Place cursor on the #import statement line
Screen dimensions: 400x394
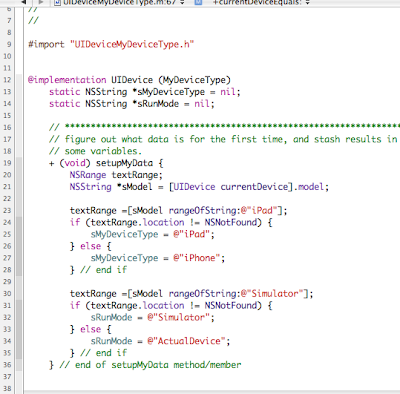coord(111,44)
